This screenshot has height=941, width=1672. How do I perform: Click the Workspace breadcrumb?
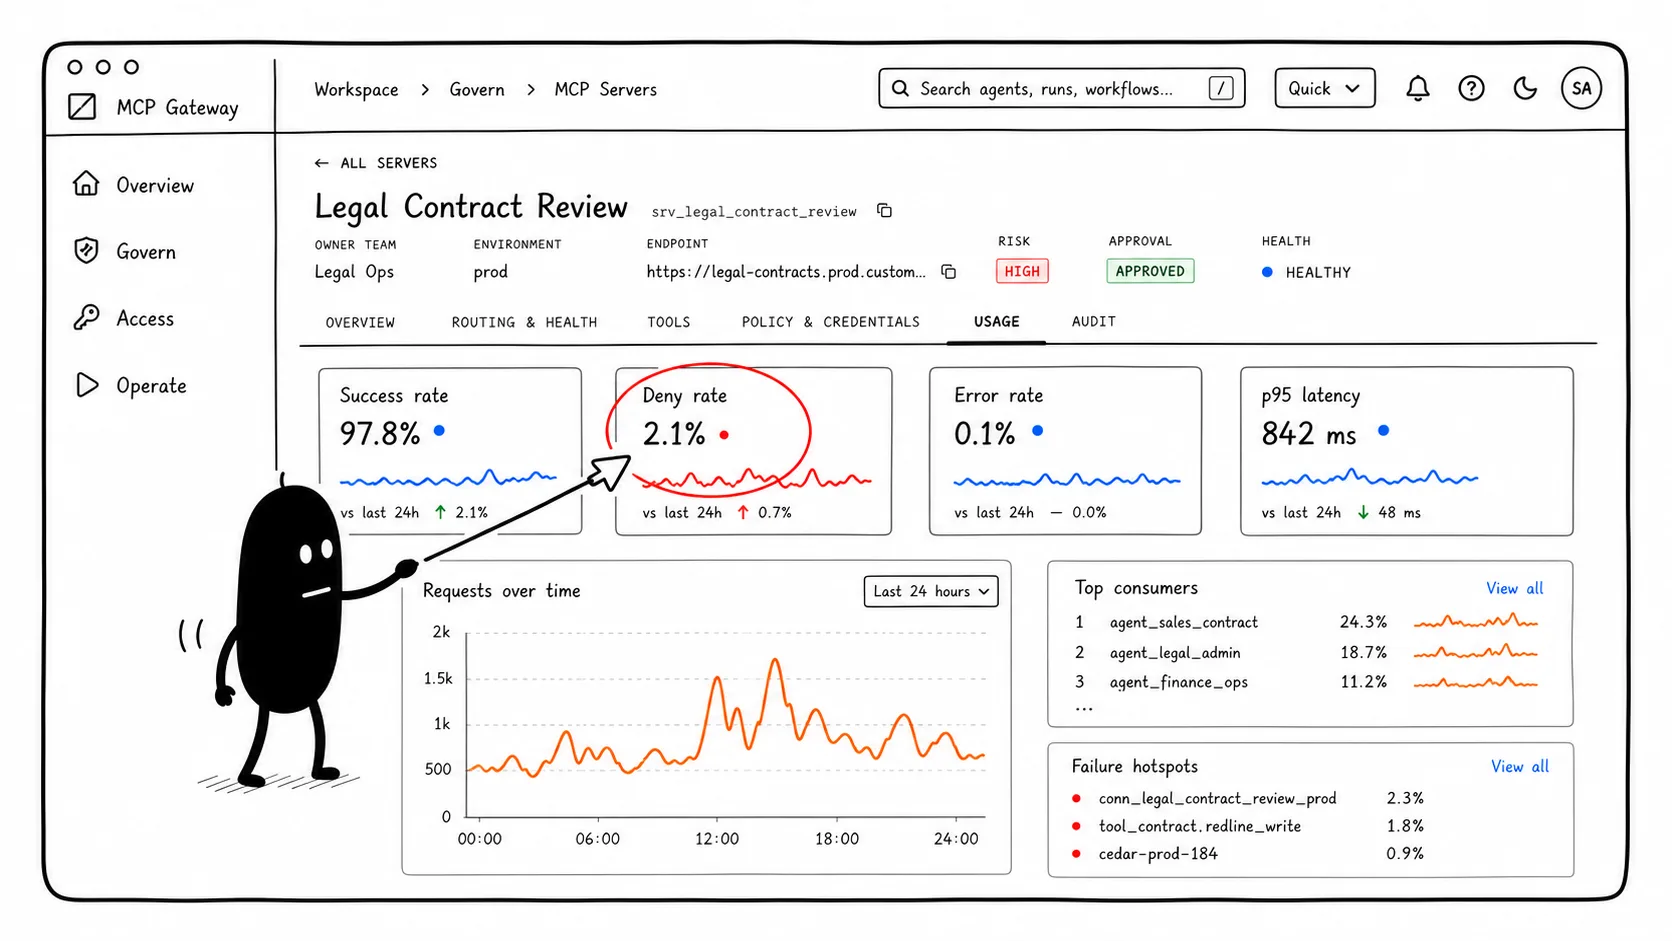point(356,90)
